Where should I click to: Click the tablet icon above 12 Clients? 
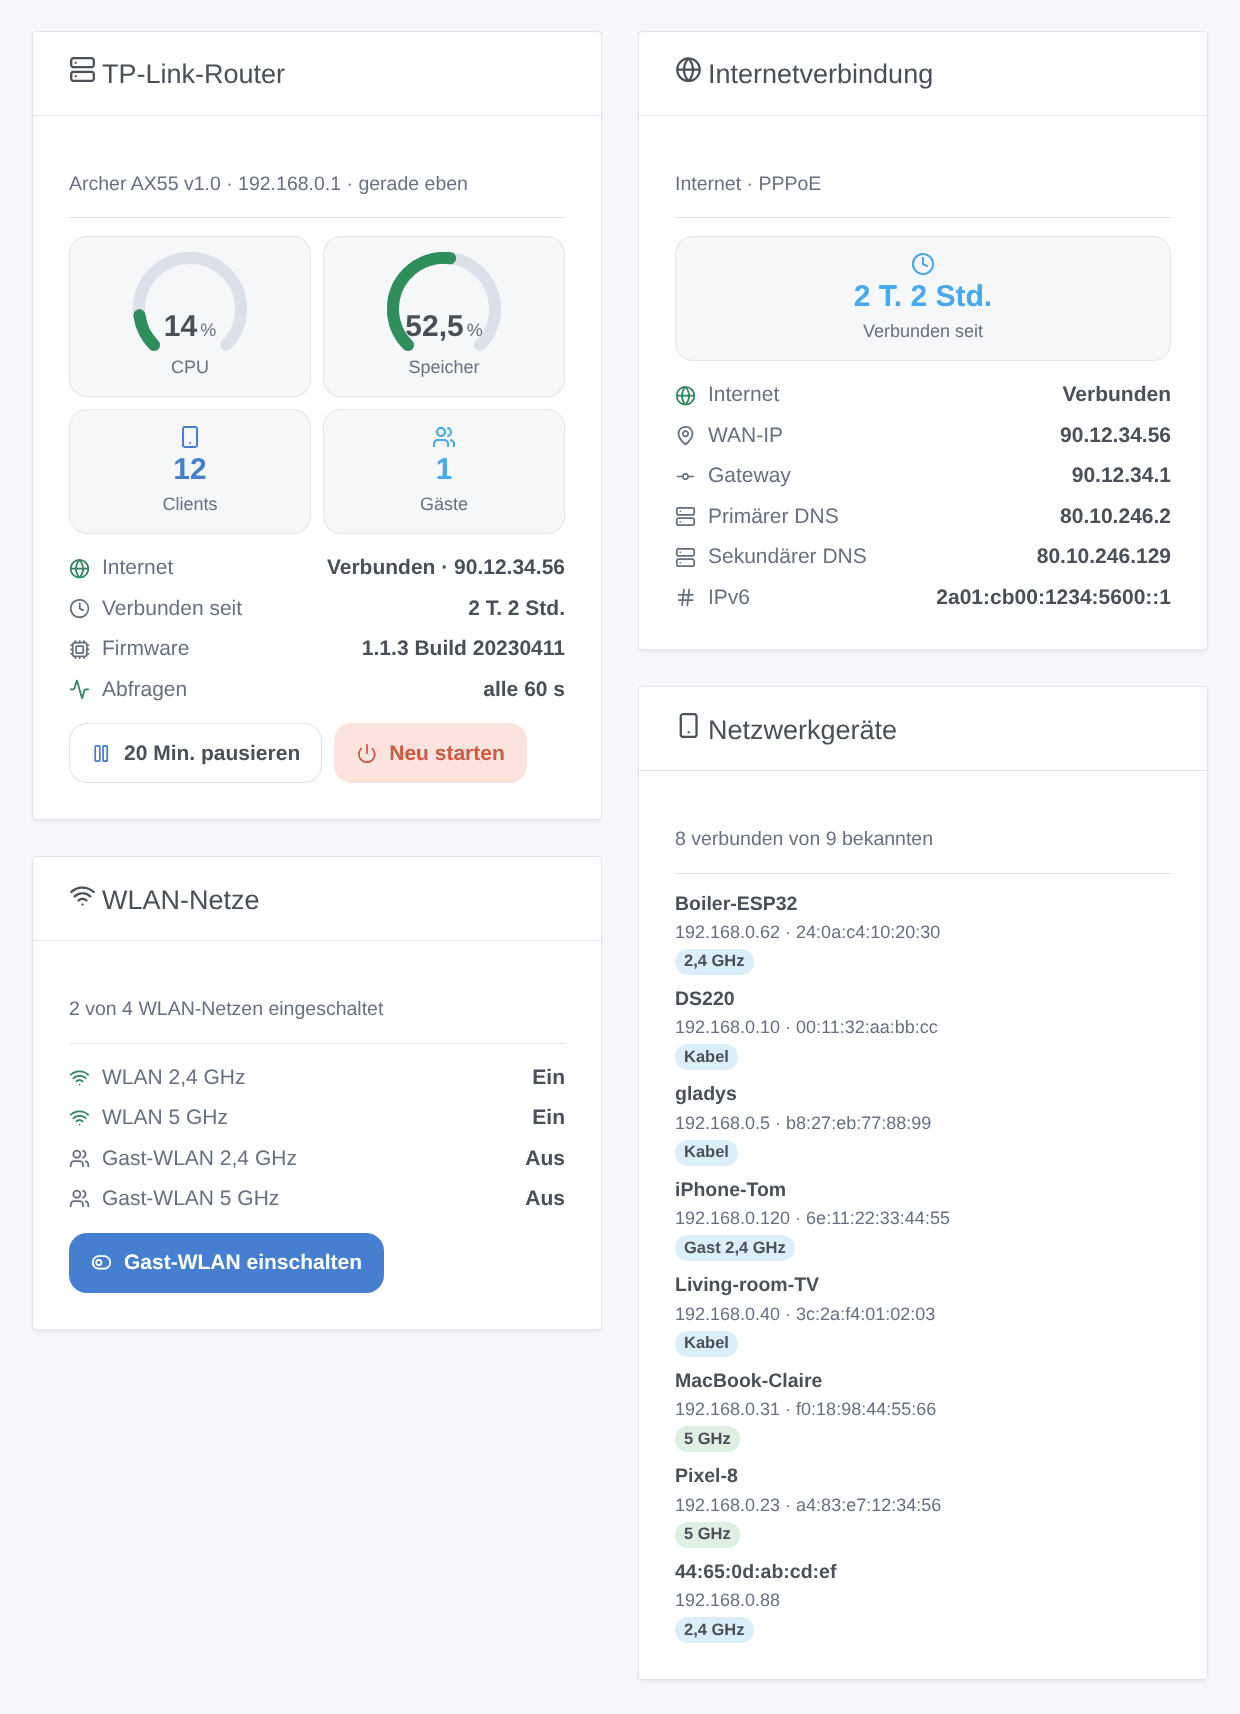tap(190, 437)
